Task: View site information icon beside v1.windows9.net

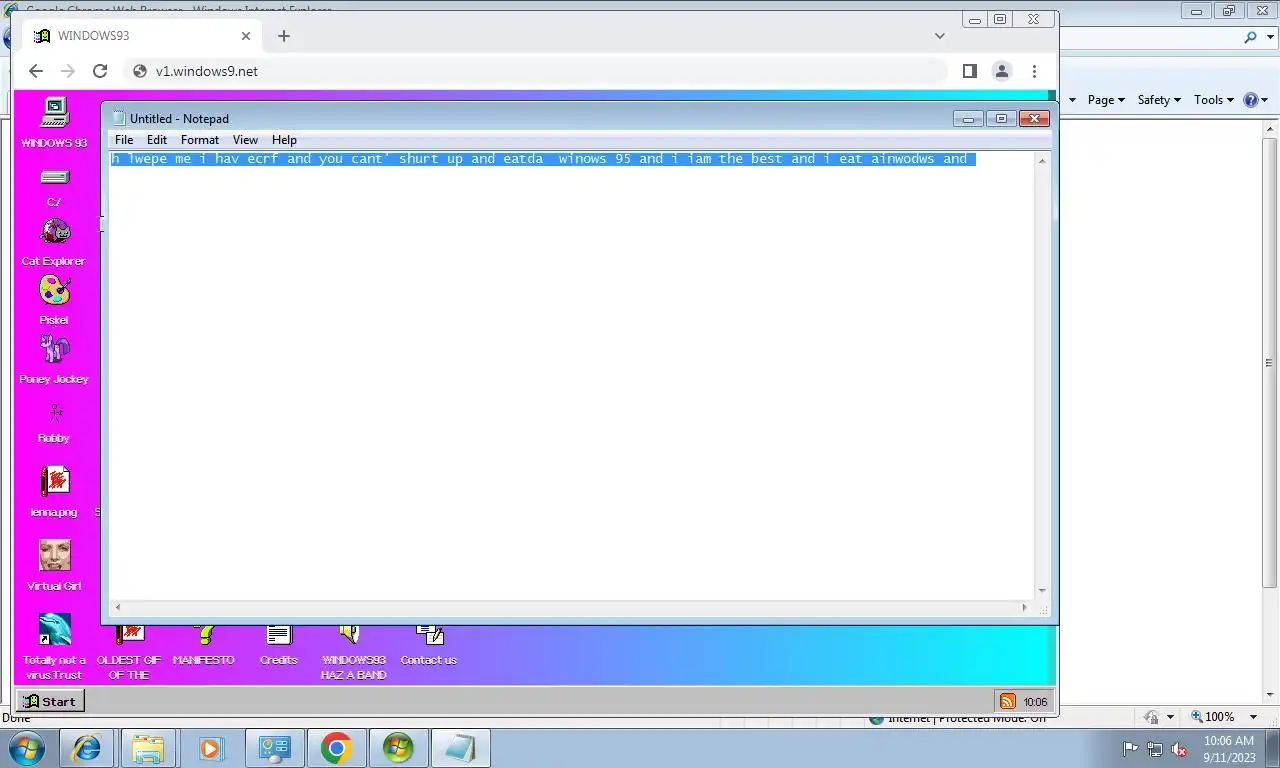Action: tap(141, 71)
